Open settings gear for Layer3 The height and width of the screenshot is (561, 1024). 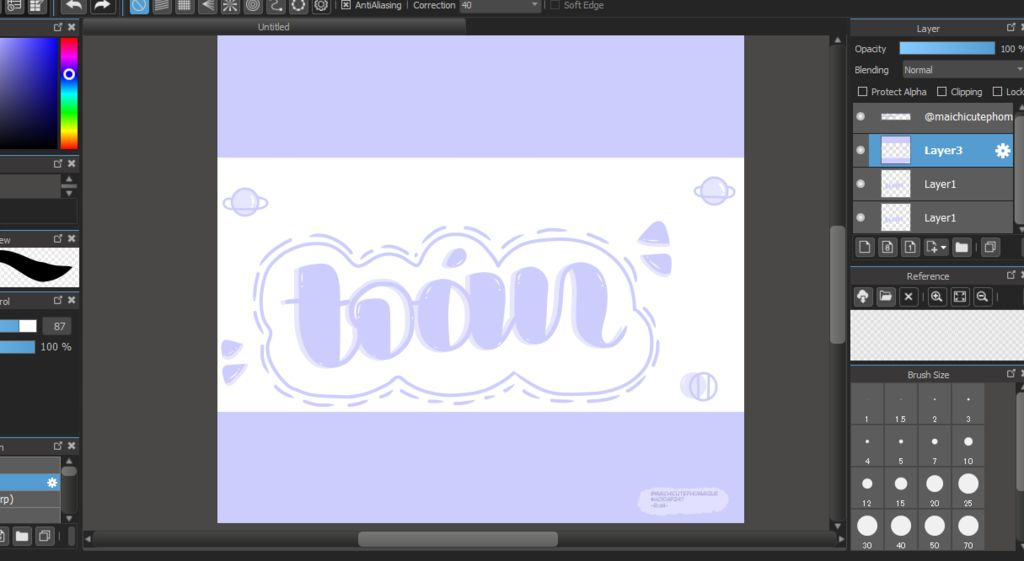tap(1002, 151)
